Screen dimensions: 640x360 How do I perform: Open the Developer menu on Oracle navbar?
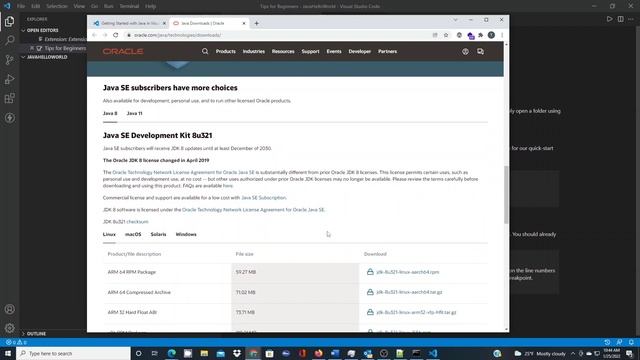pyautogui.click(x=360, y=51)
